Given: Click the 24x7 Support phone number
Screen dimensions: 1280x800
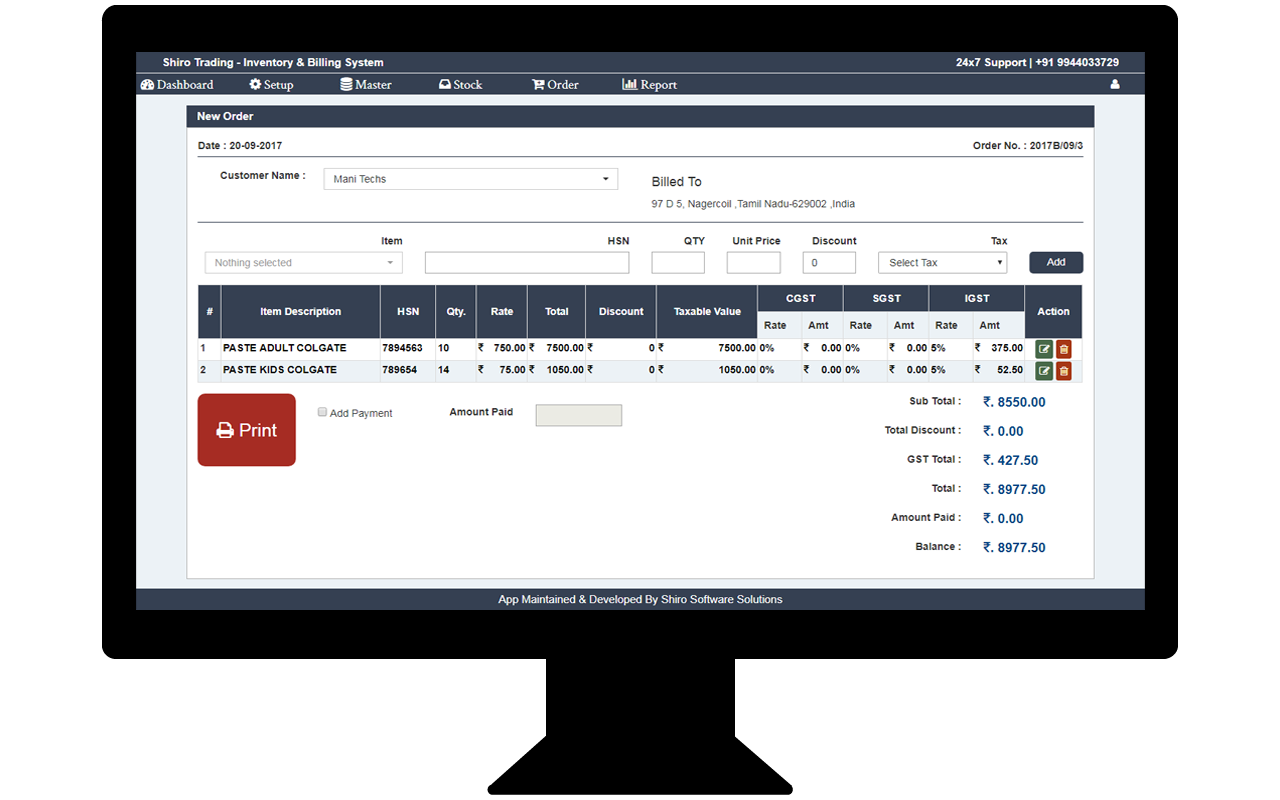Looking at the screenshot, I should coord(1076,62).
